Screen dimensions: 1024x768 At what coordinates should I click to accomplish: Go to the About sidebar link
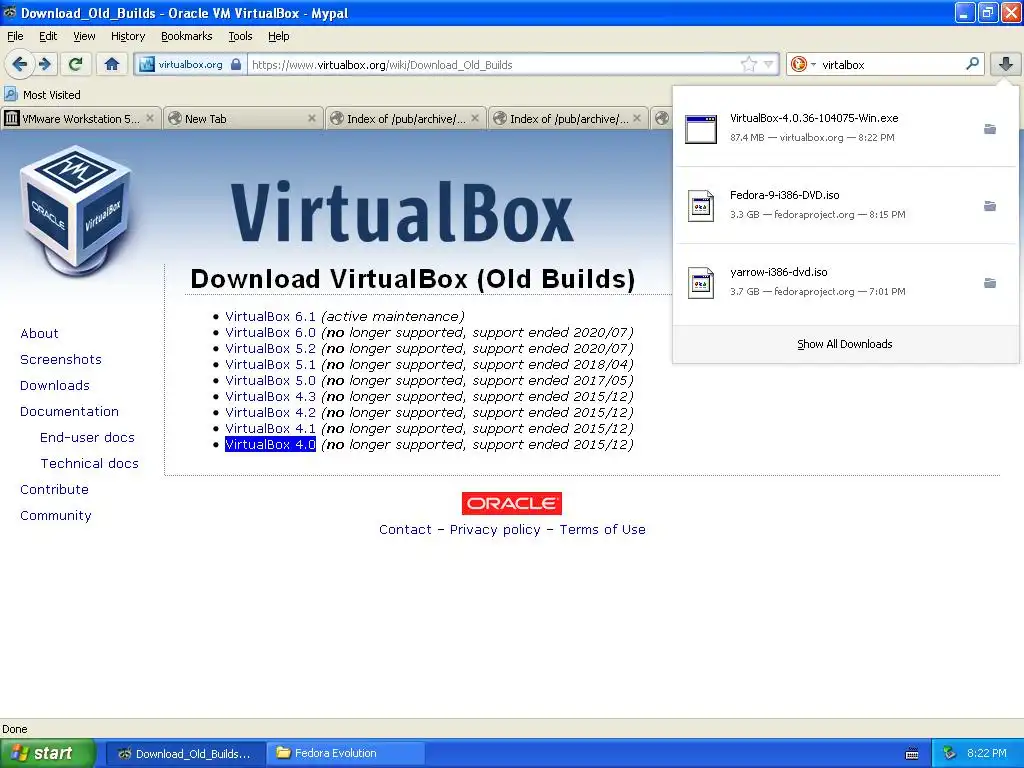(x=39, y=334)
